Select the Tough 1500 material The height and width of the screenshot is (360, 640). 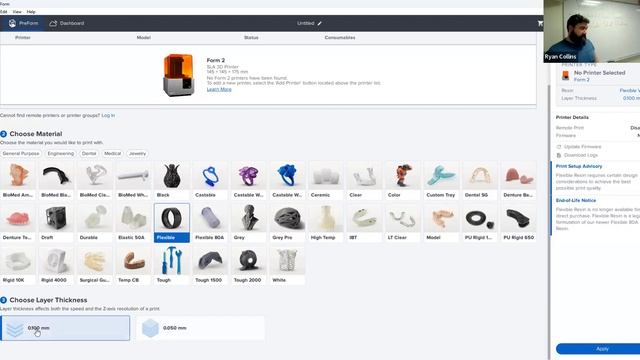(x=210, y=265)
